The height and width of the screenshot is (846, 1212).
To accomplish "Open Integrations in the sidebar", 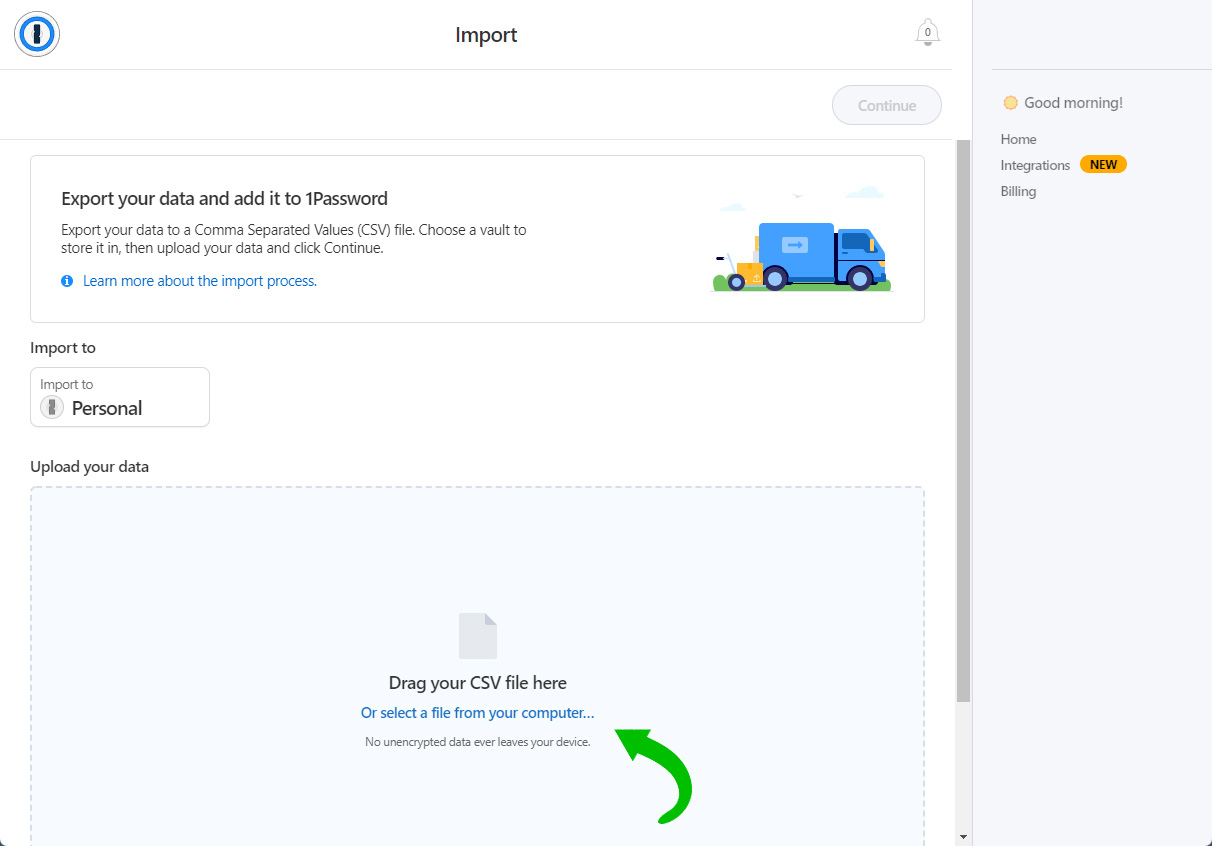I will 1035,165.
